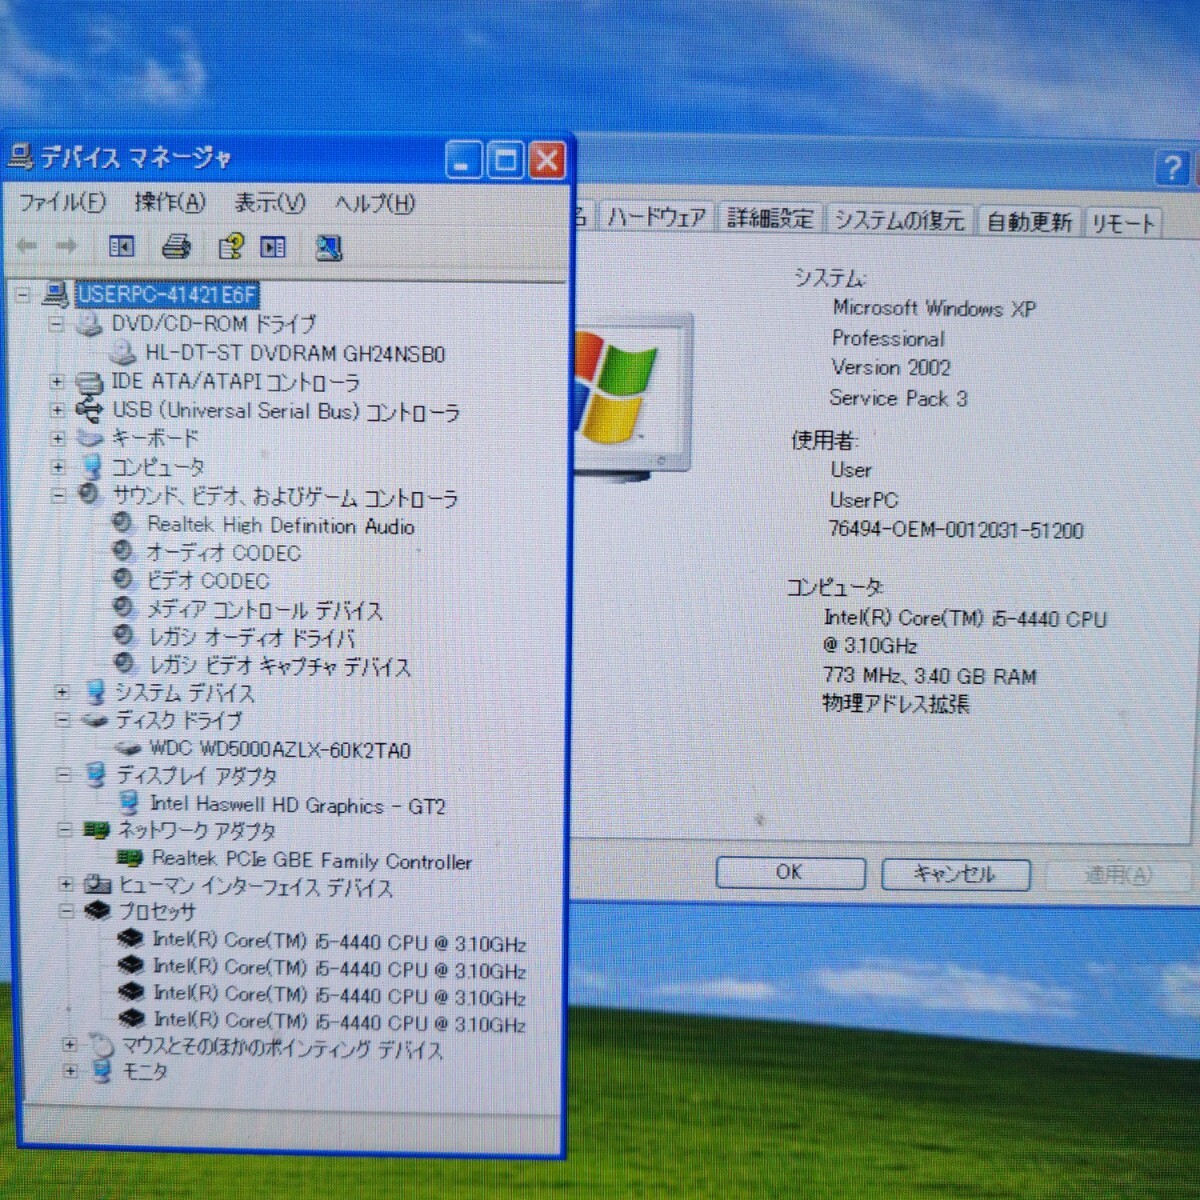
Task: Select the USERPC-41421E6F root node
Action: [x=167, y=294]
